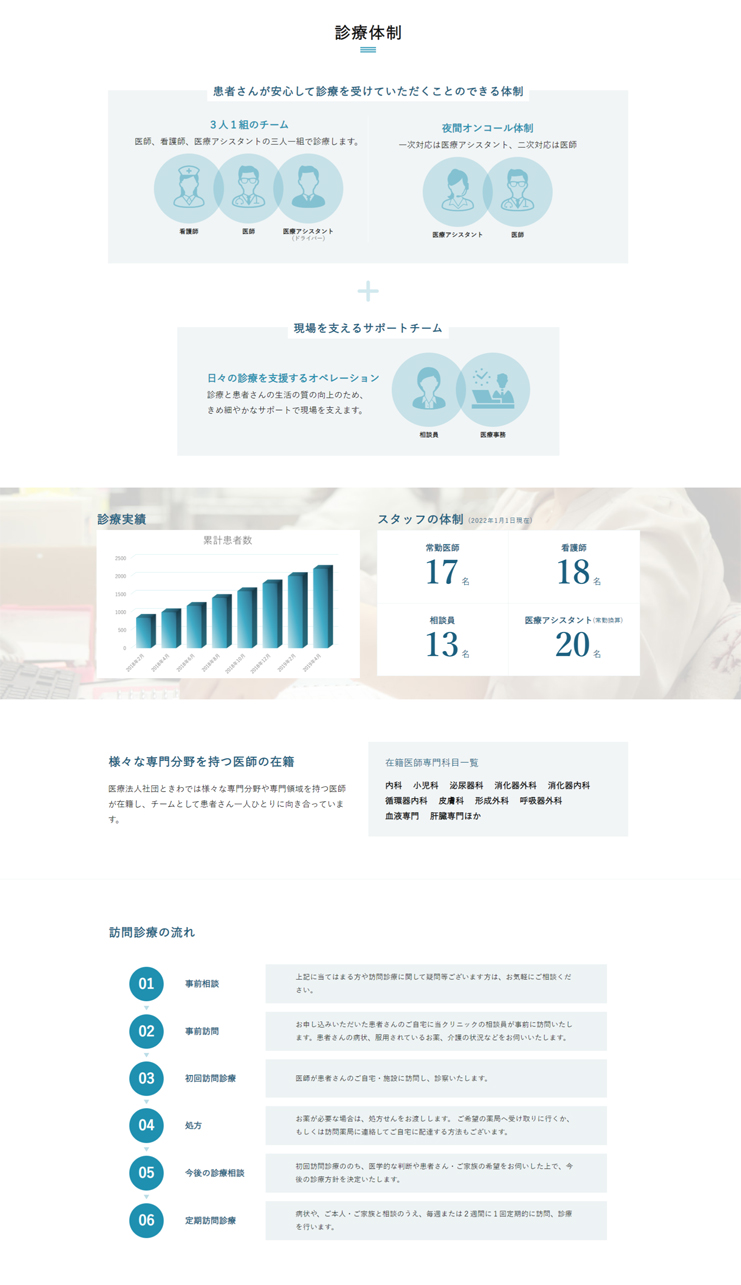Click the 常勤医師 17名 staff cell
Viewport: 741px width, 1285px height.
[442, 566]
